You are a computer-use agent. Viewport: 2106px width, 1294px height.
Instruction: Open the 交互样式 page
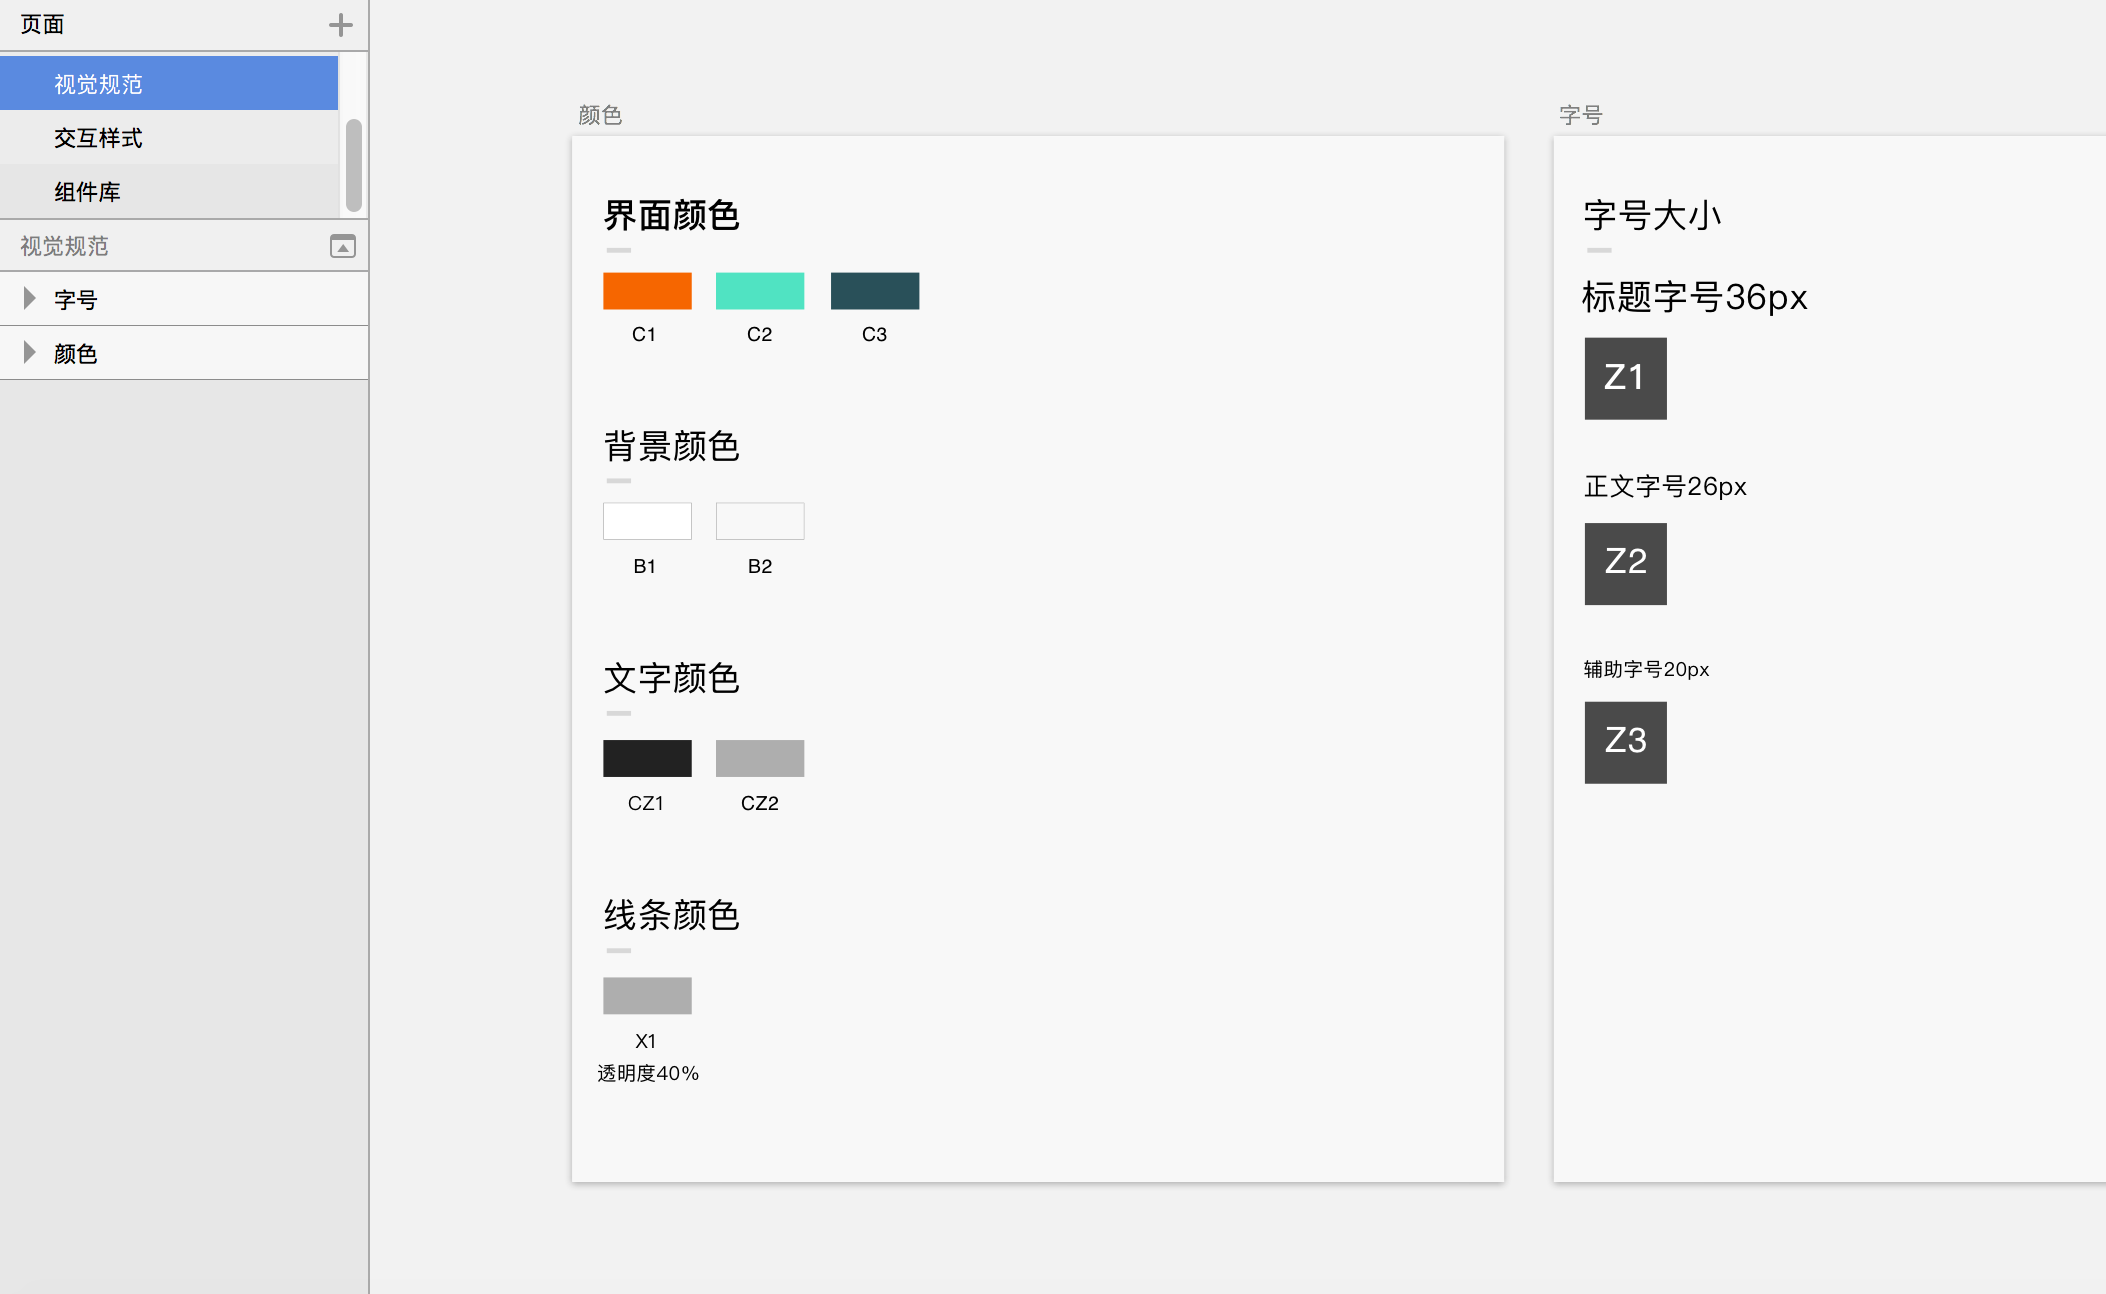pos(98,138)
